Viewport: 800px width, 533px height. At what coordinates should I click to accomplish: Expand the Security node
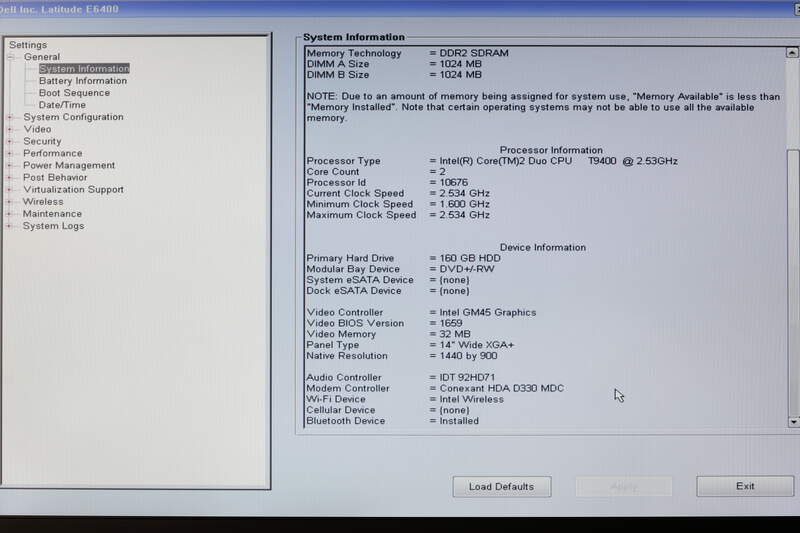tap(10, 141)
